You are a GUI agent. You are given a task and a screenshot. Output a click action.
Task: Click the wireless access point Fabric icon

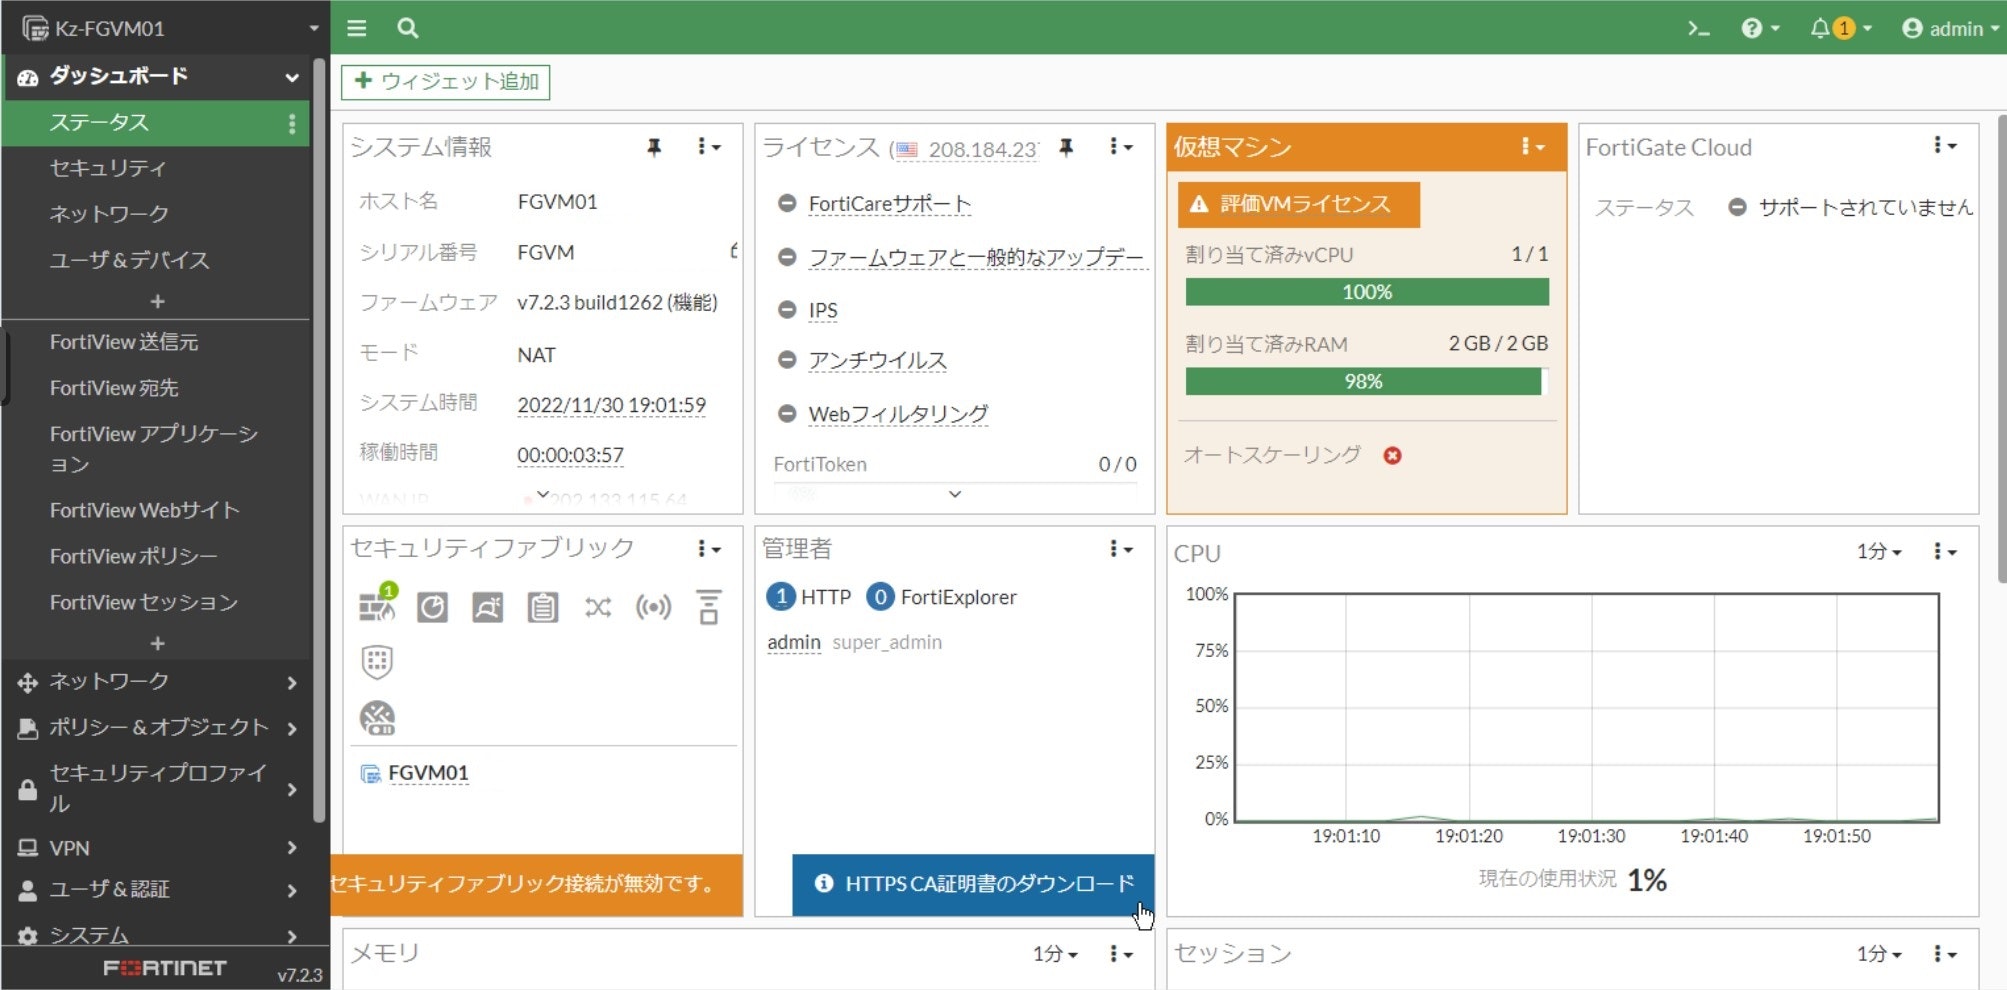tap(653, 607)
